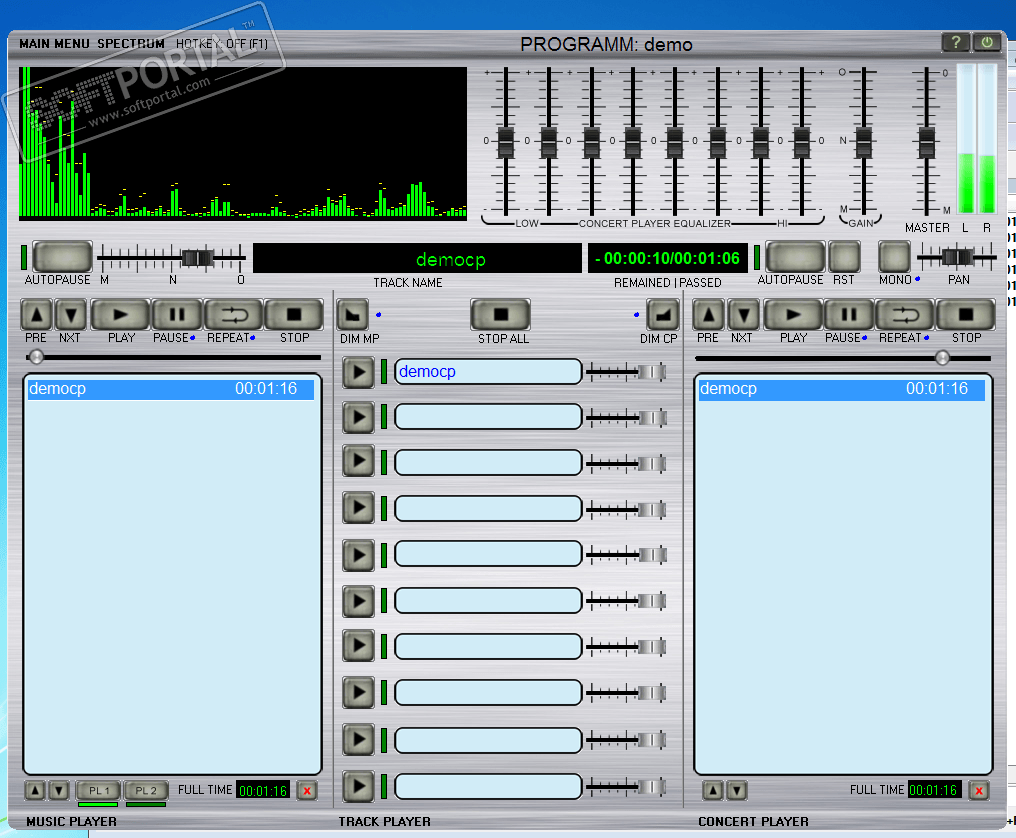Click Concert Player seek position bar
Image resolution: width=1016 pixels, height=838 pixels.
[843, 358]
